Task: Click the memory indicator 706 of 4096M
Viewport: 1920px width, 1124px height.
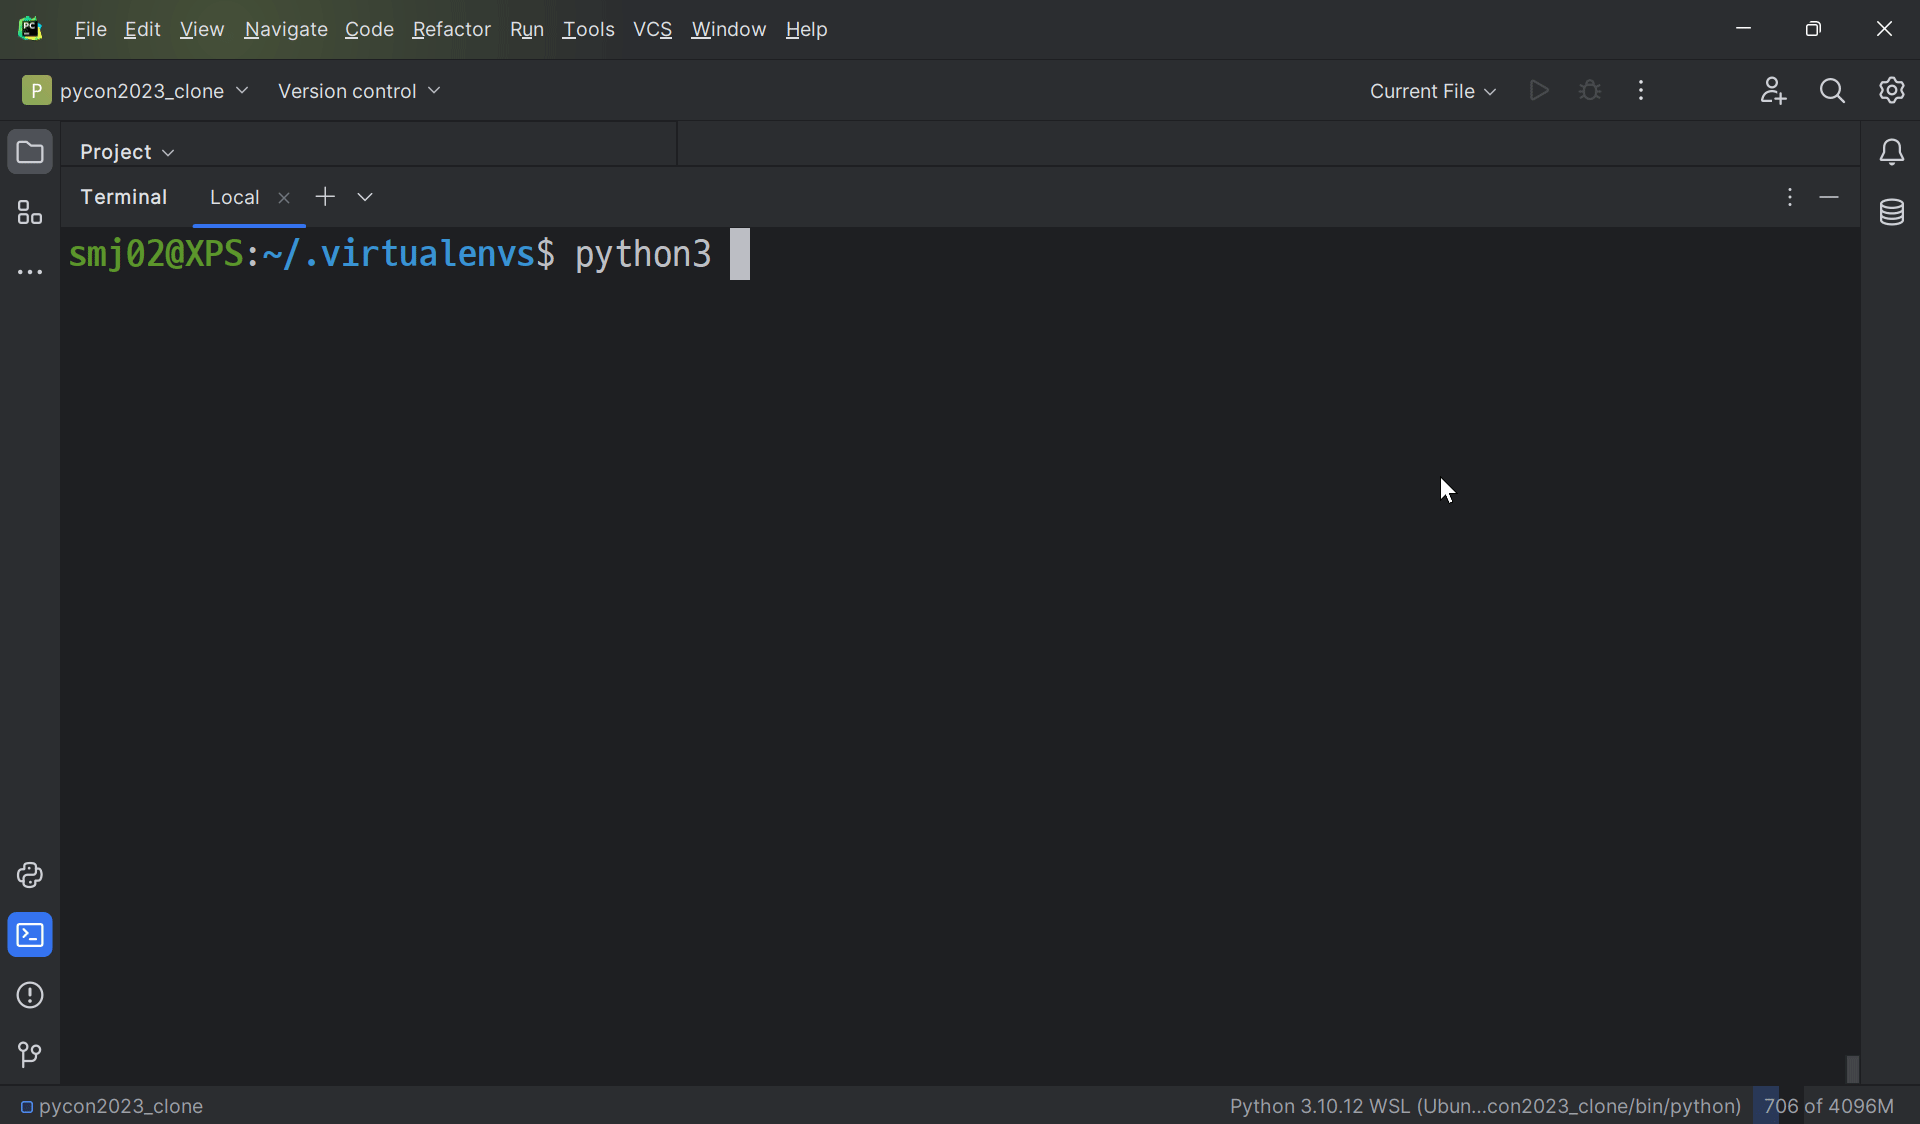Action: [1828, 1106]
